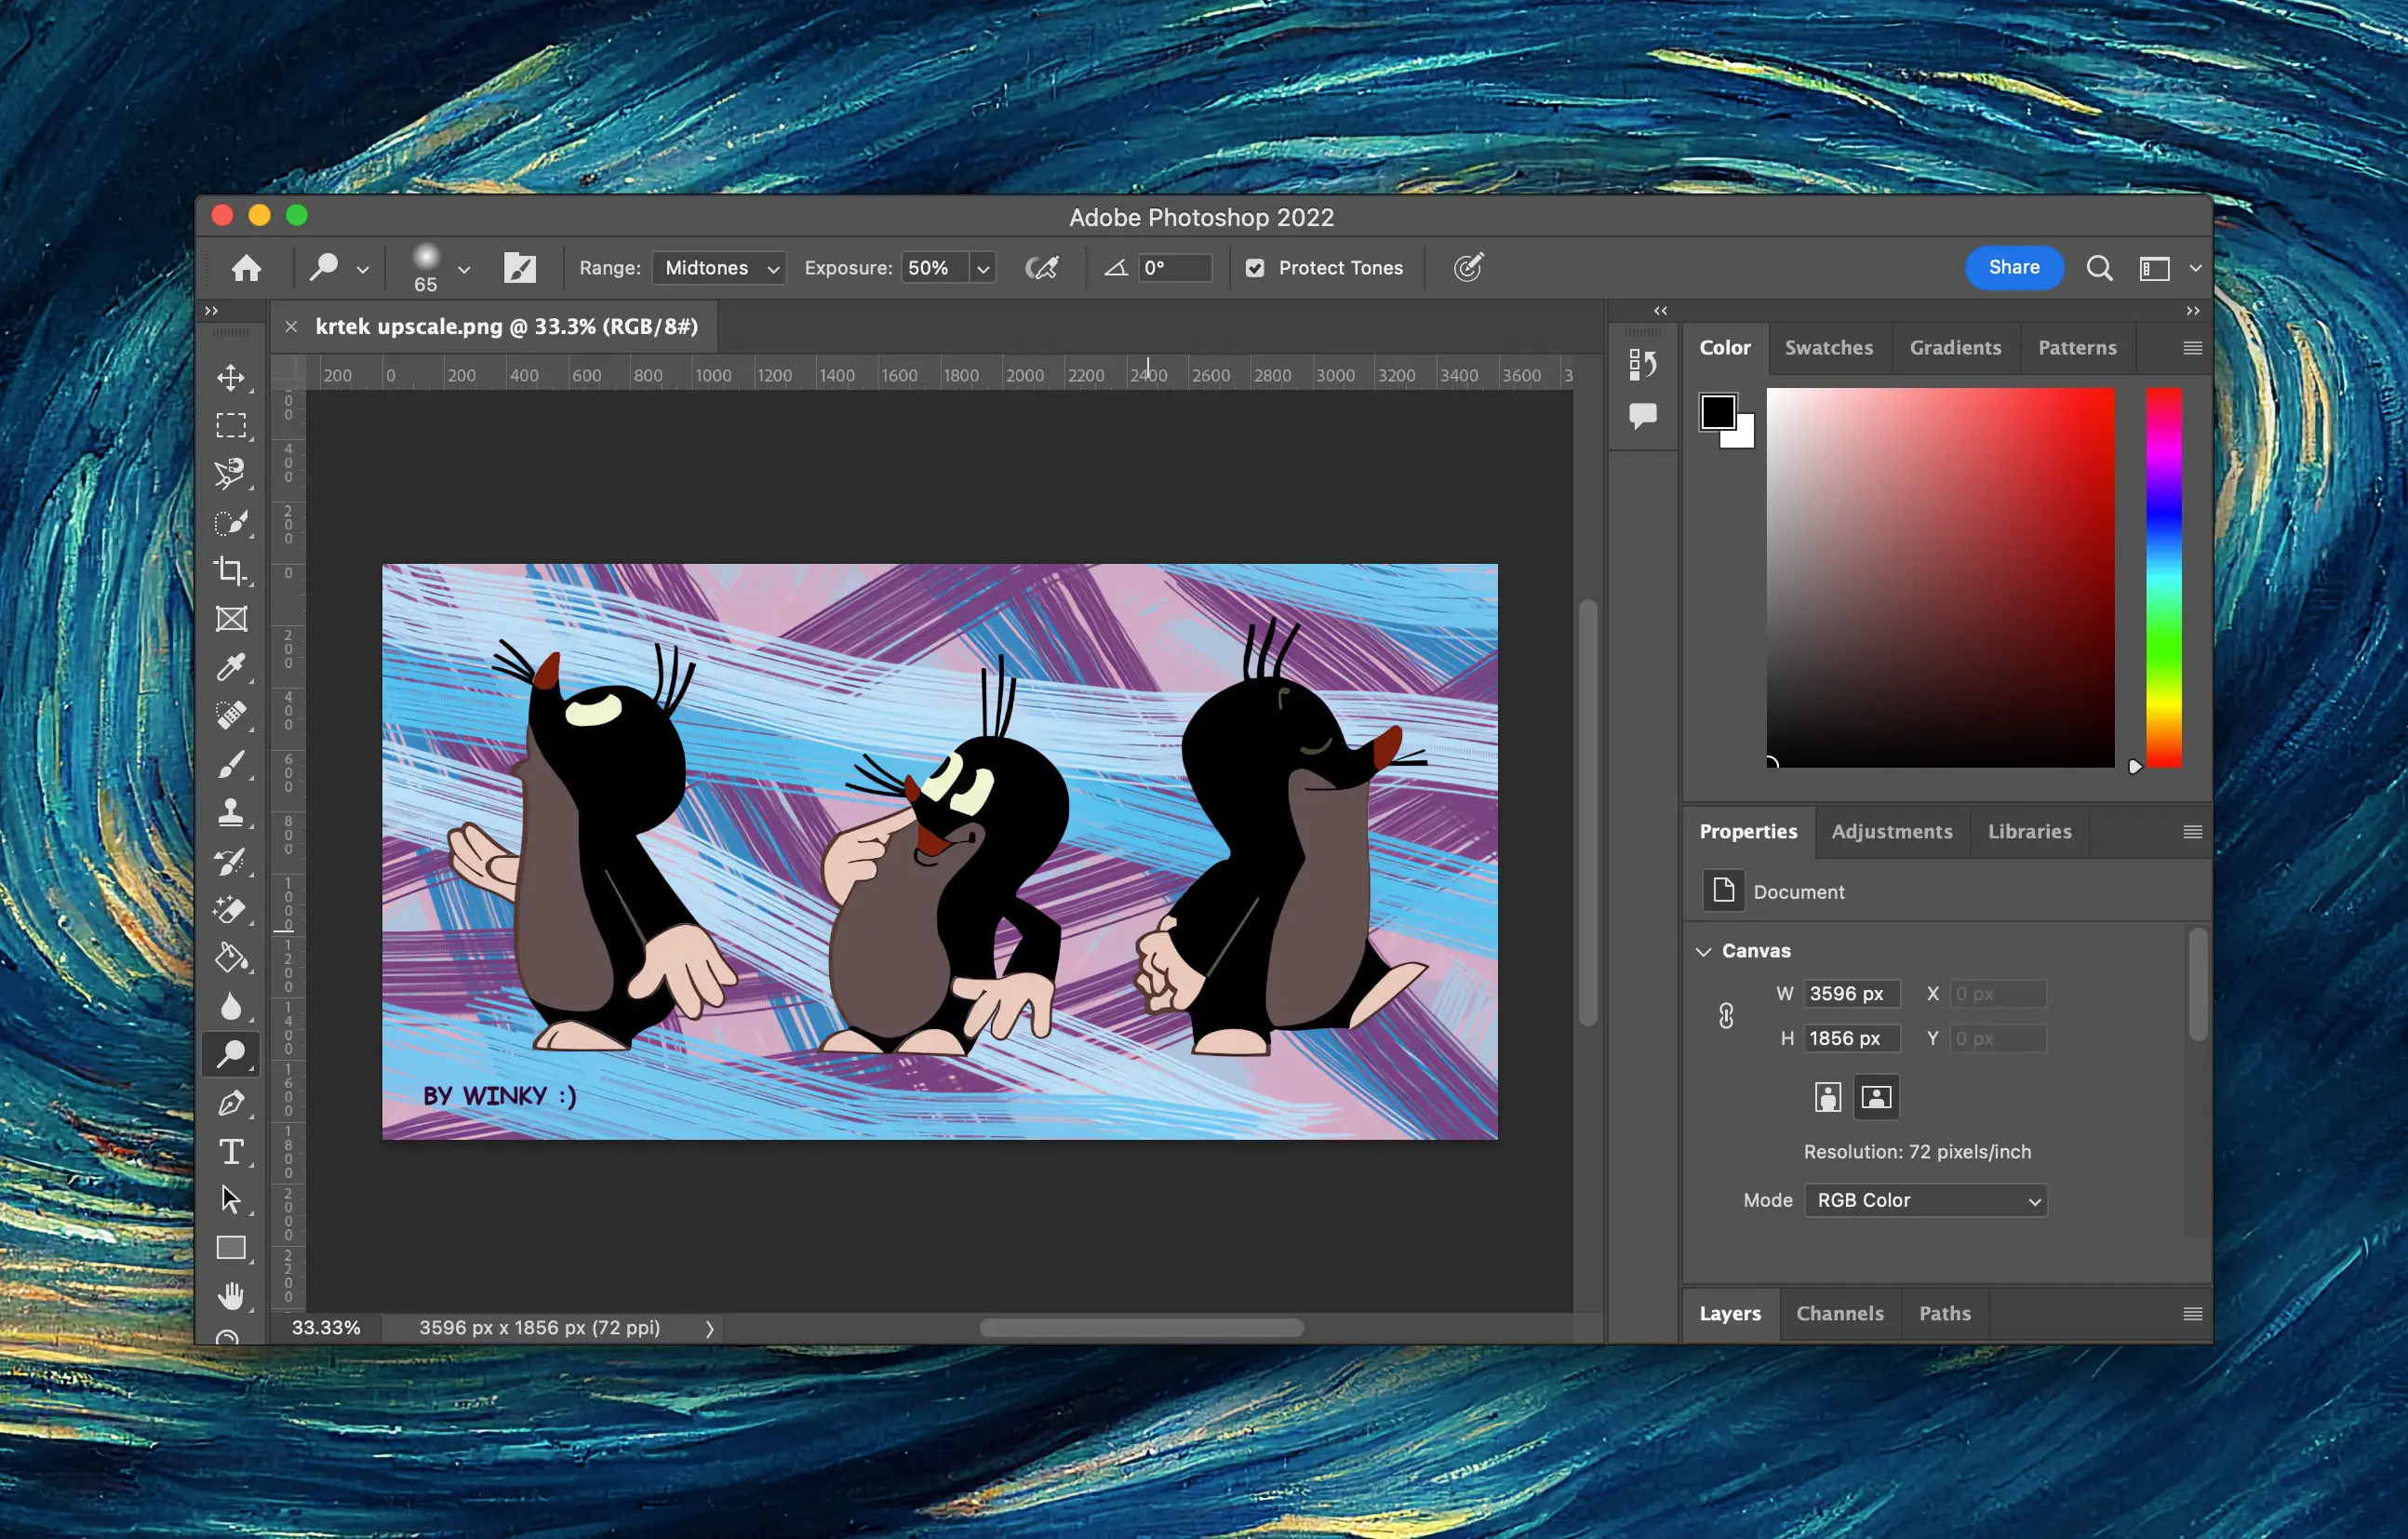Collapse the right panels with double arrows
2408x1539 pixels.
[2192, 311]
